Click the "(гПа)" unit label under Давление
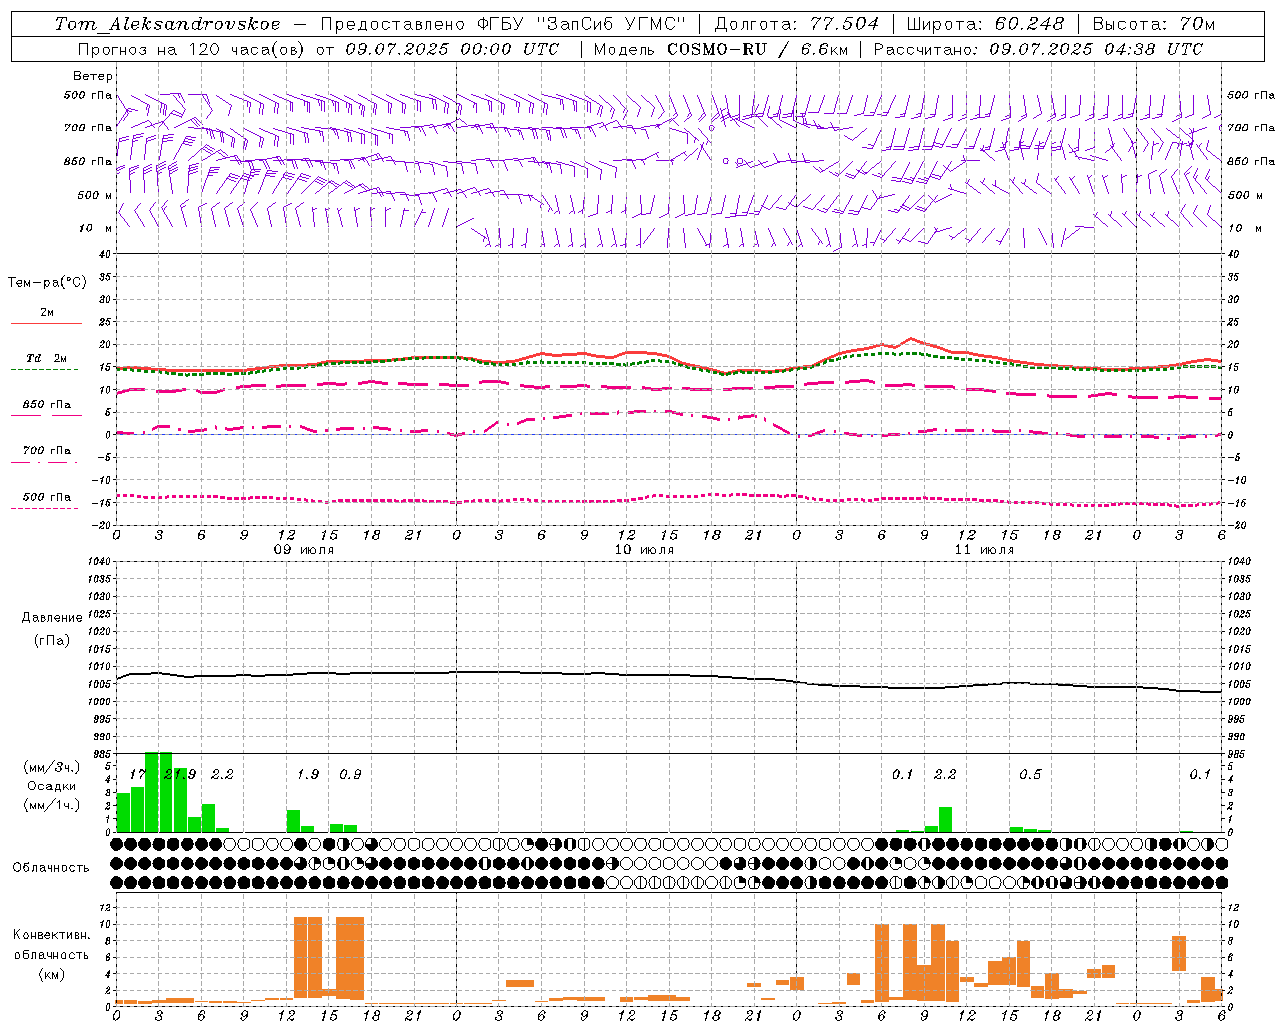 (x=51, y=640)
